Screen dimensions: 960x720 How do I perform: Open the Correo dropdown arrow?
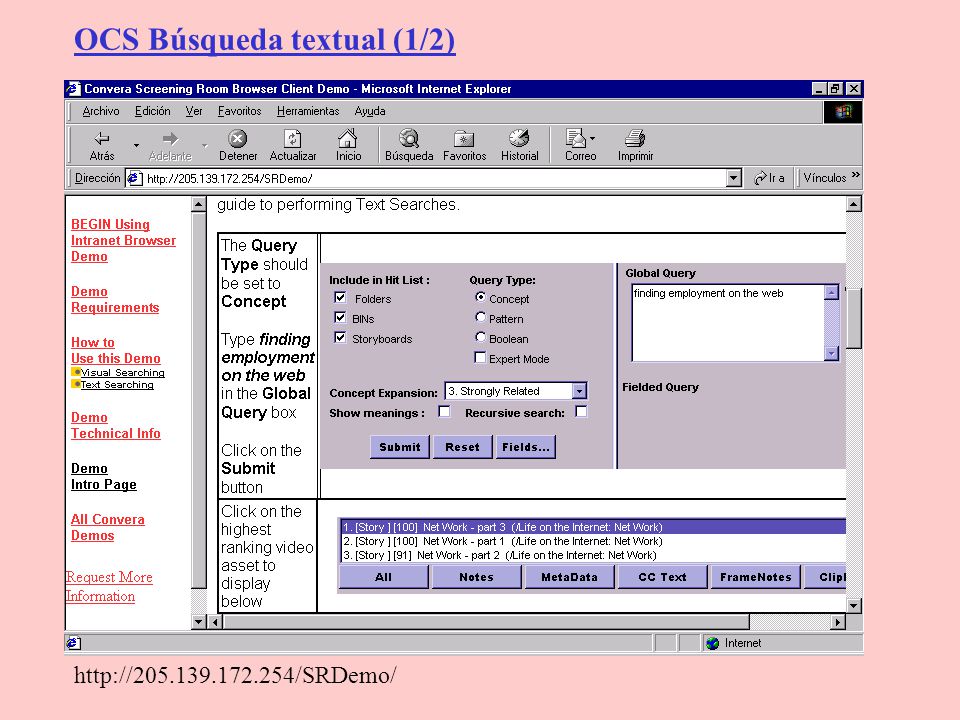592,138
